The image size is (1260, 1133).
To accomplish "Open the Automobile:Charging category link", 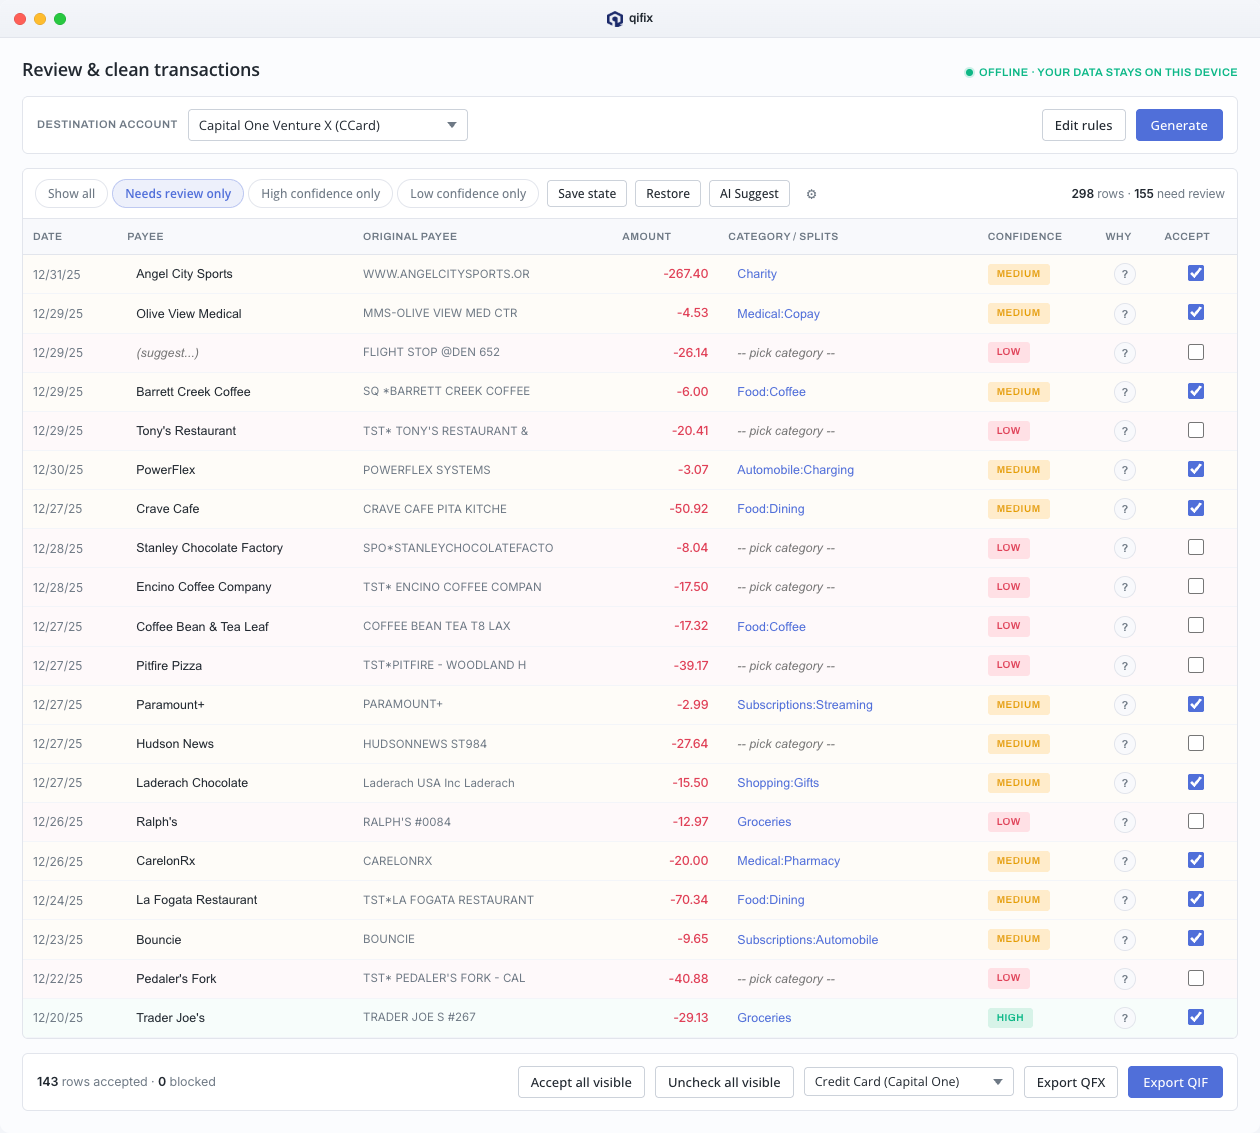I will pos(795,470).
